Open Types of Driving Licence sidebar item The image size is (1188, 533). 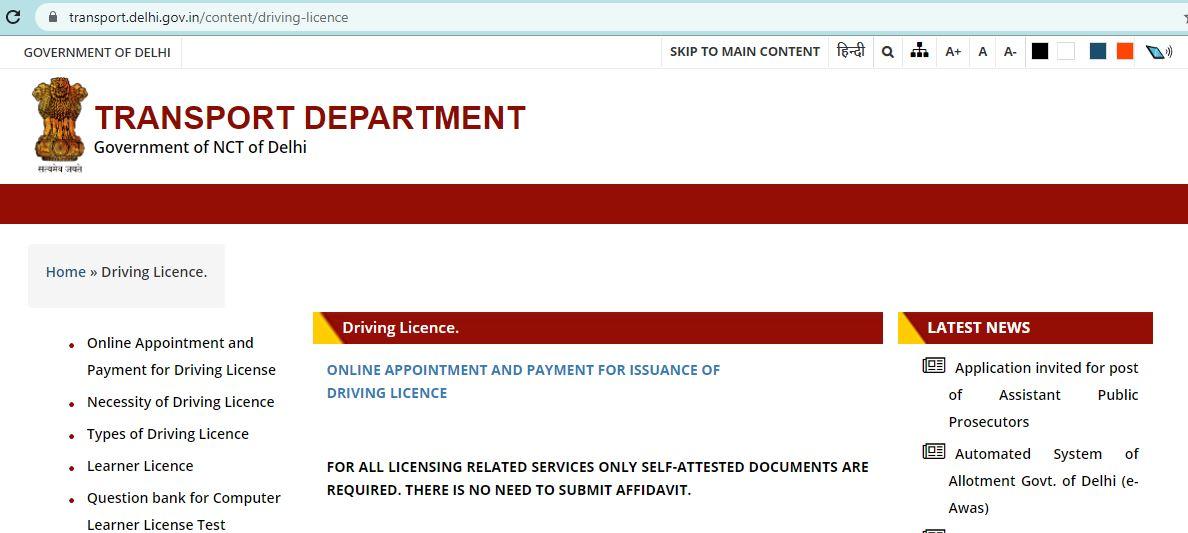click(x=167, y=434)
